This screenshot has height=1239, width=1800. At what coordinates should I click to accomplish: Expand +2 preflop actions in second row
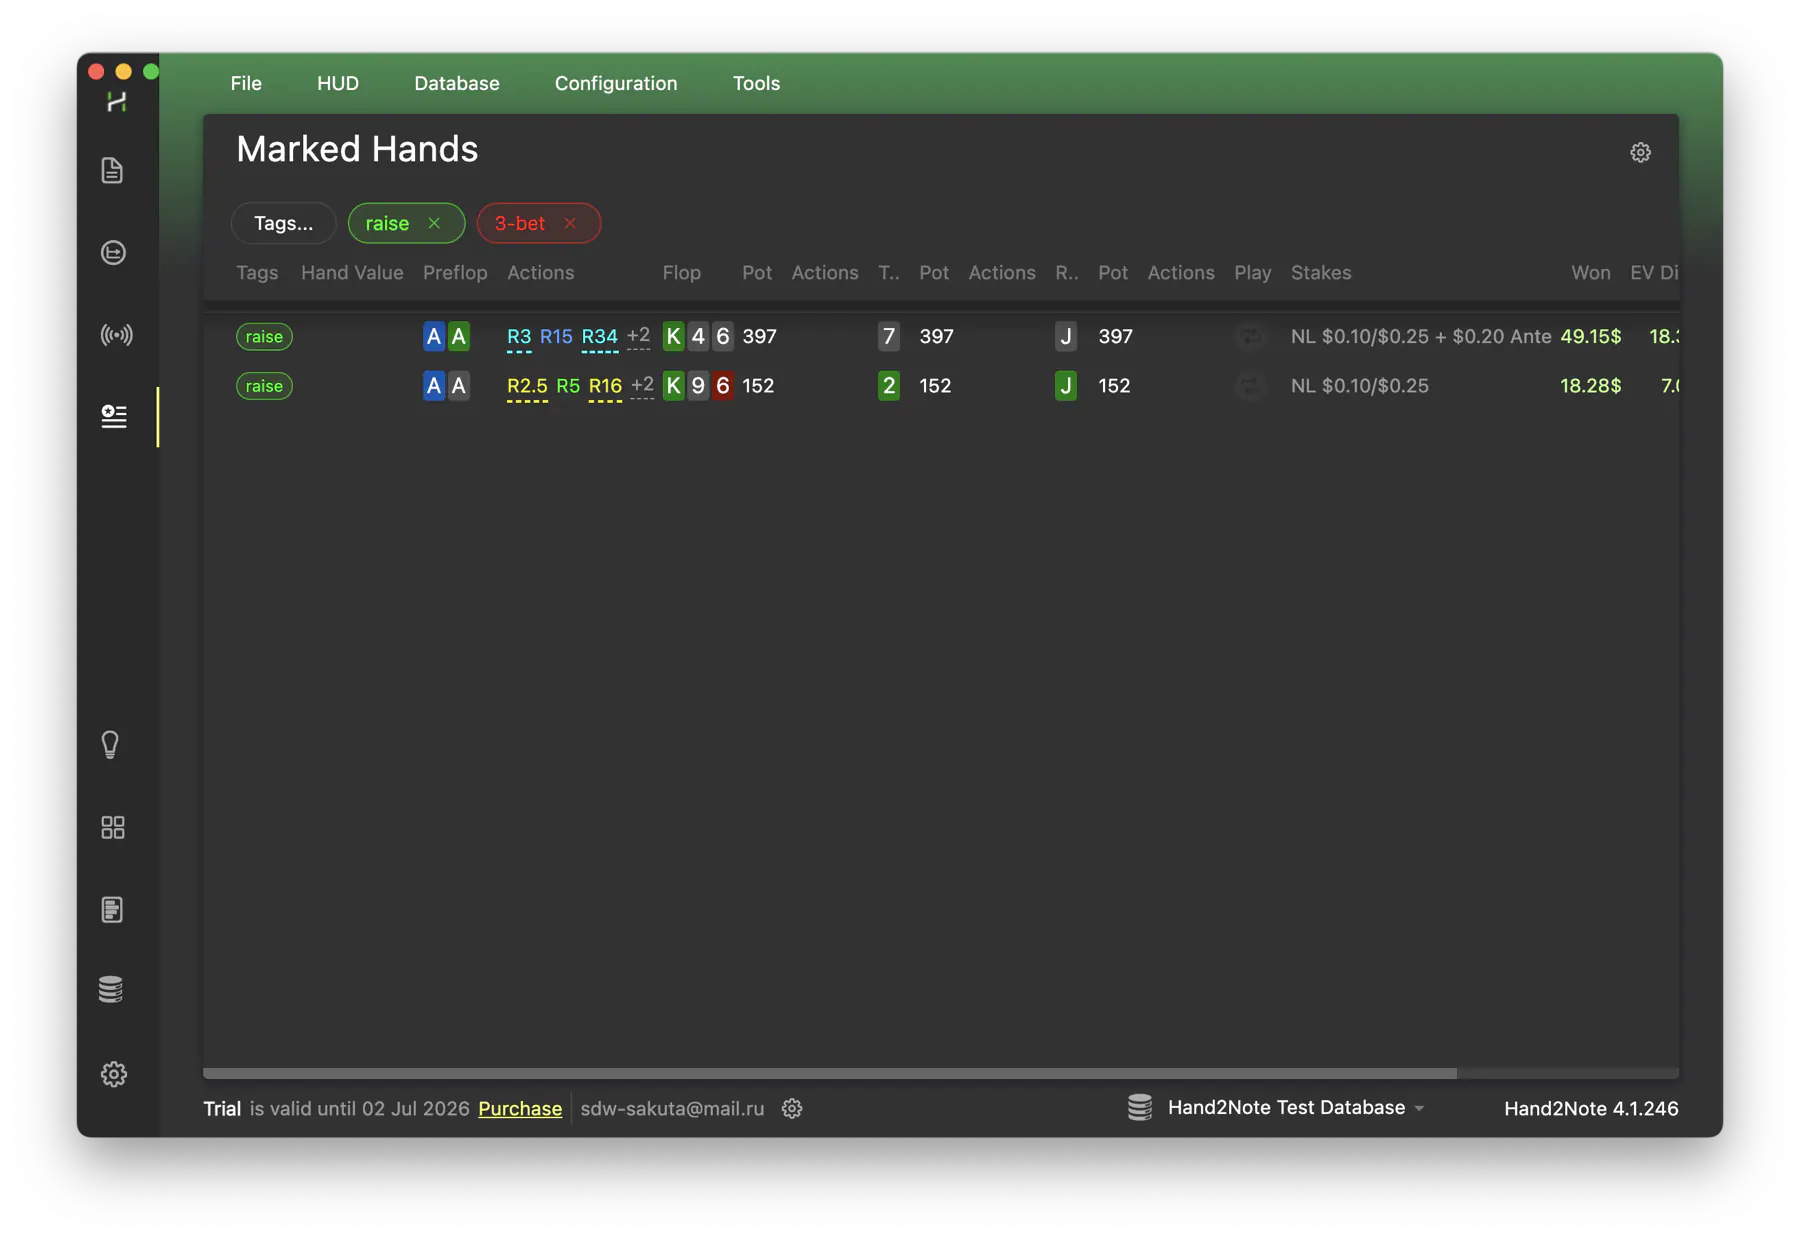click(642, 386)
